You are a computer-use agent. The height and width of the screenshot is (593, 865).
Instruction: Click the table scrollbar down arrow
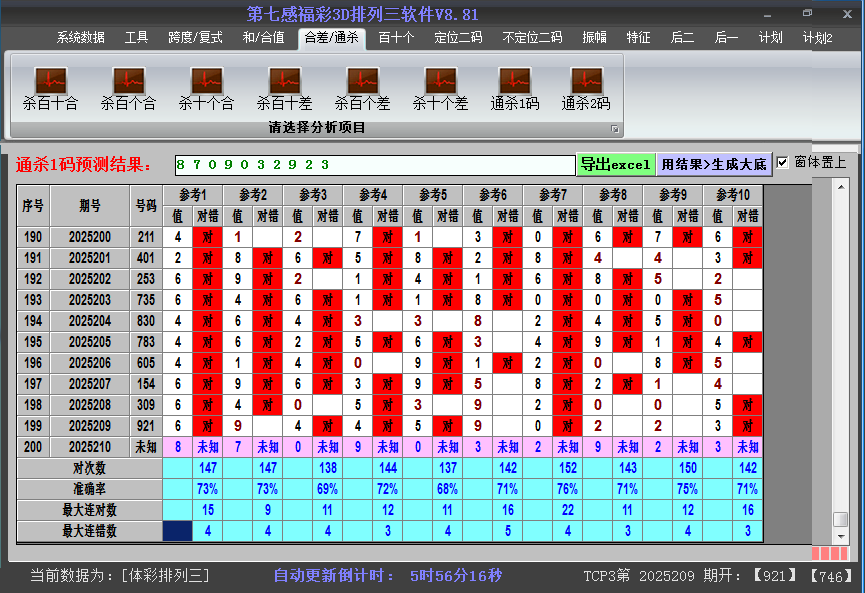(x=841, y=536)
